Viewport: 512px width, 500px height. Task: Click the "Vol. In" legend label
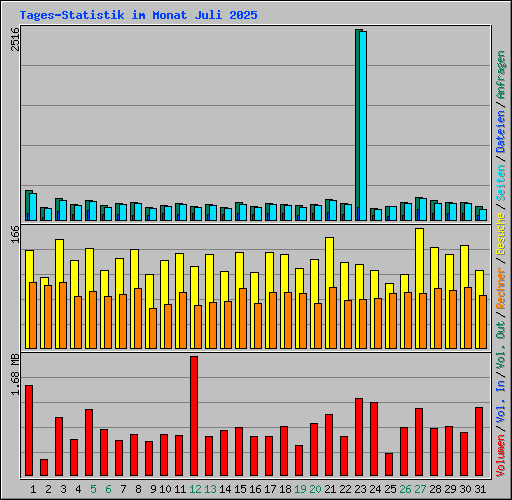point(501,403)
